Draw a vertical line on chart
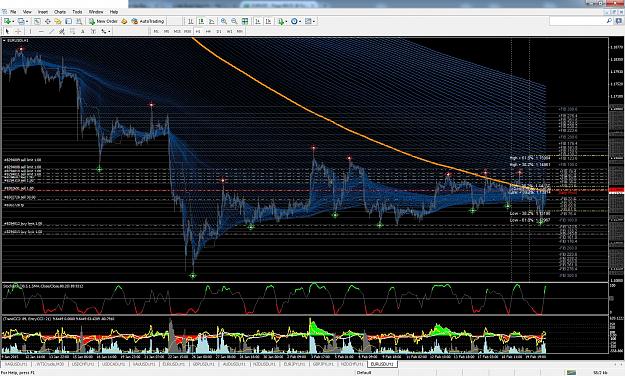 tap(30, 31)
